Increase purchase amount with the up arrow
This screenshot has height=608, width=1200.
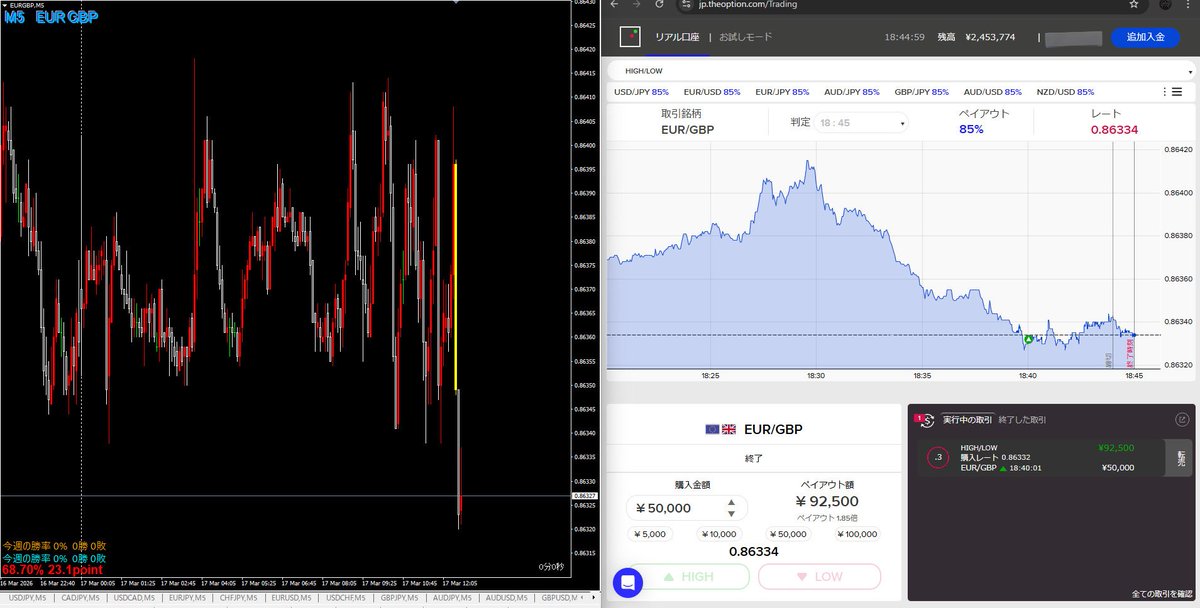pos(731,503)
